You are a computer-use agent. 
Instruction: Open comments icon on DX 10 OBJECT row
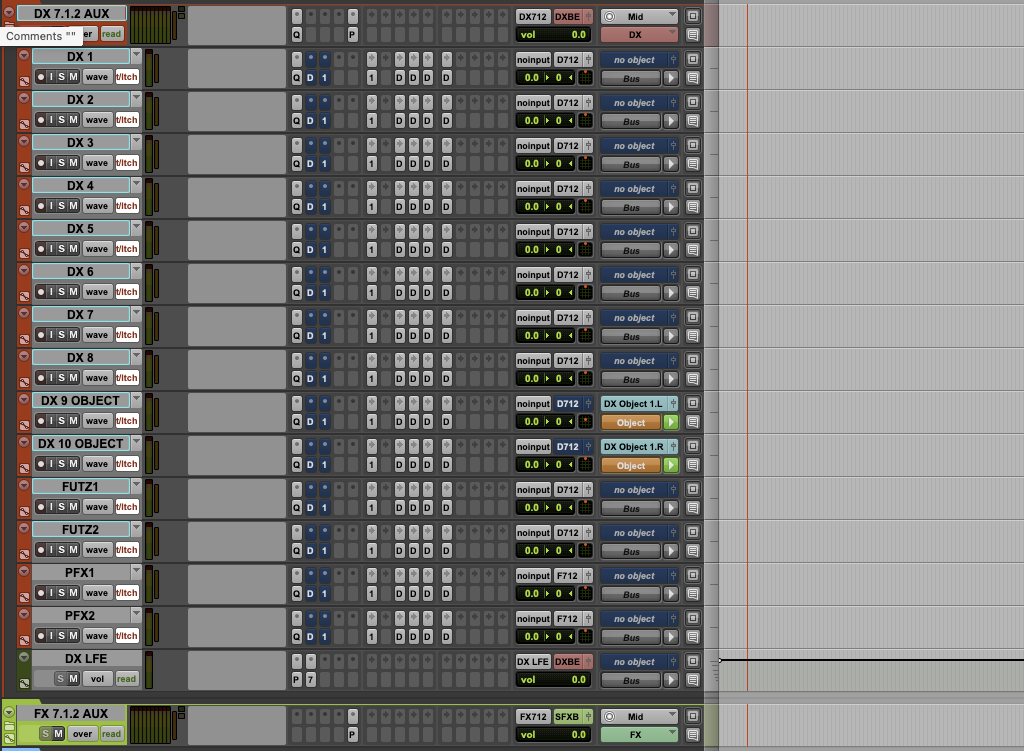pos(693,465)
